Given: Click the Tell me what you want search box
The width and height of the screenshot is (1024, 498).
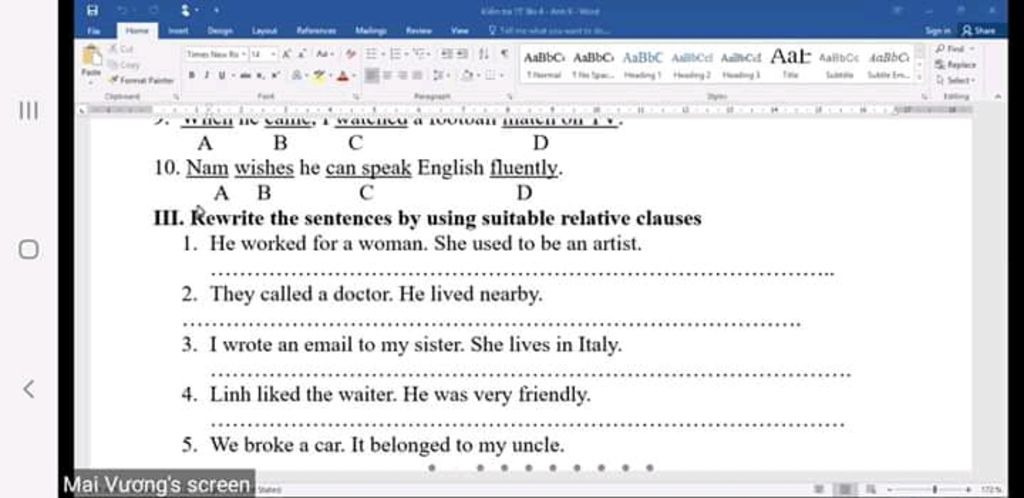Looking at the screenshot, I should 550,30.
